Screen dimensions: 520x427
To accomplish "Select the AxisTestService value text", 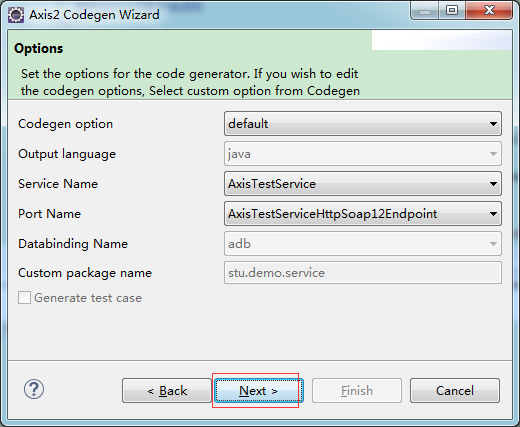I will [272, 184].
